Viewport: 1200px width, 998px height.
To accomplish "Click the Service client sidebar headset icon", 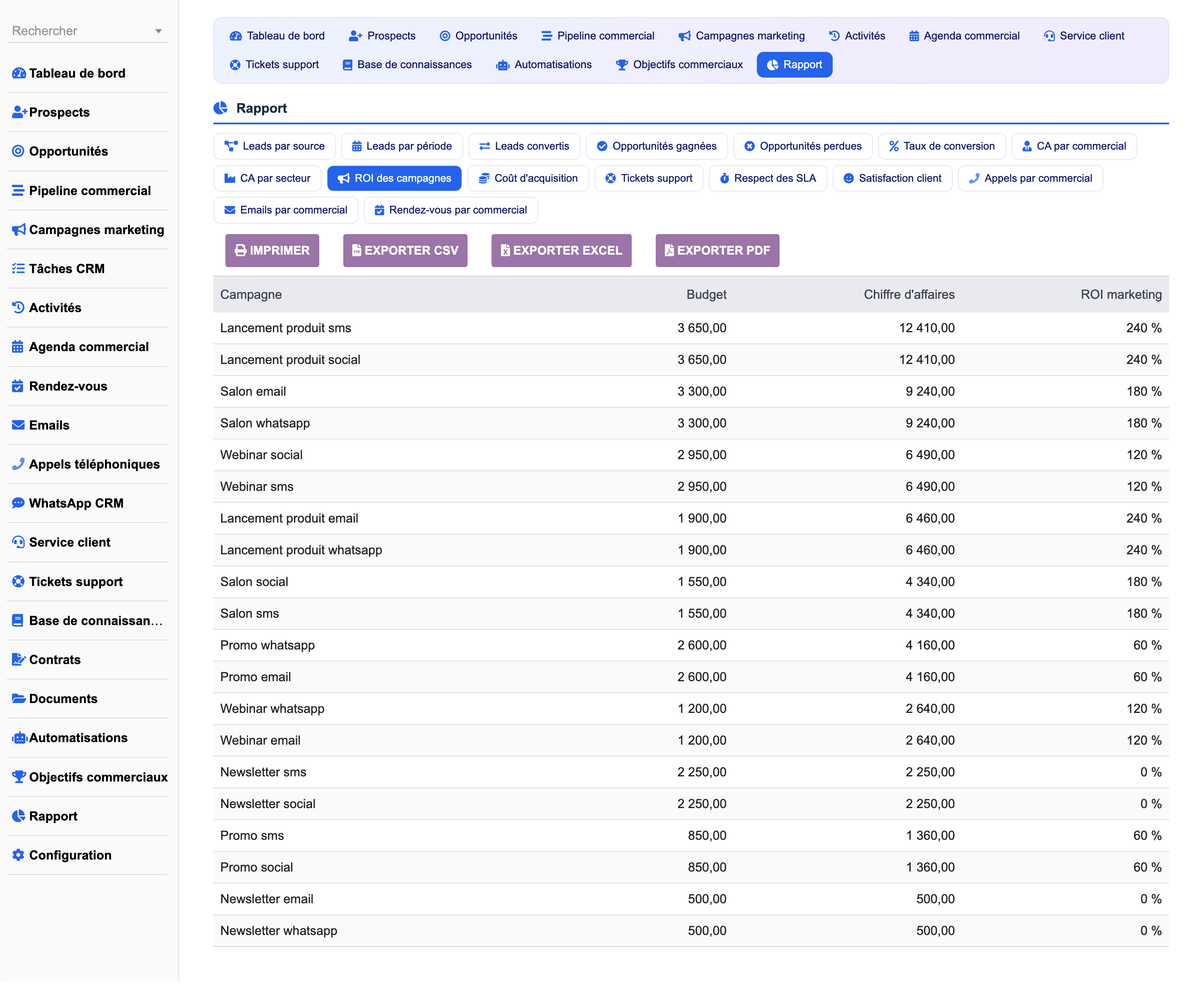I will point(18,542).
